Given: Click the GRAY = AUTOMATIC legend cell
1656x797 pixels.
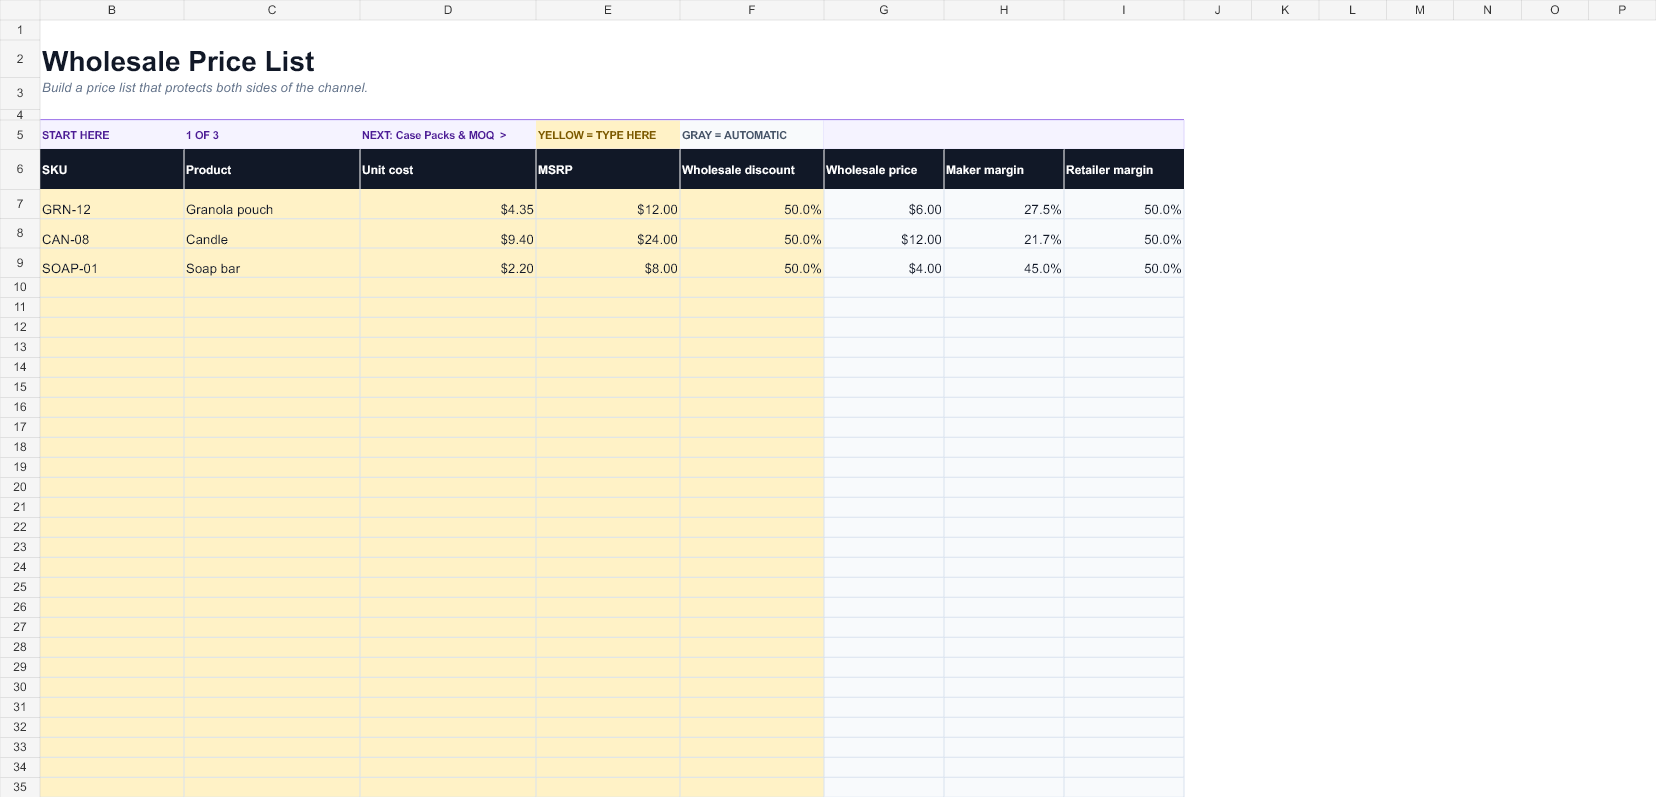Looking at the screenshot, I should 752,135.
